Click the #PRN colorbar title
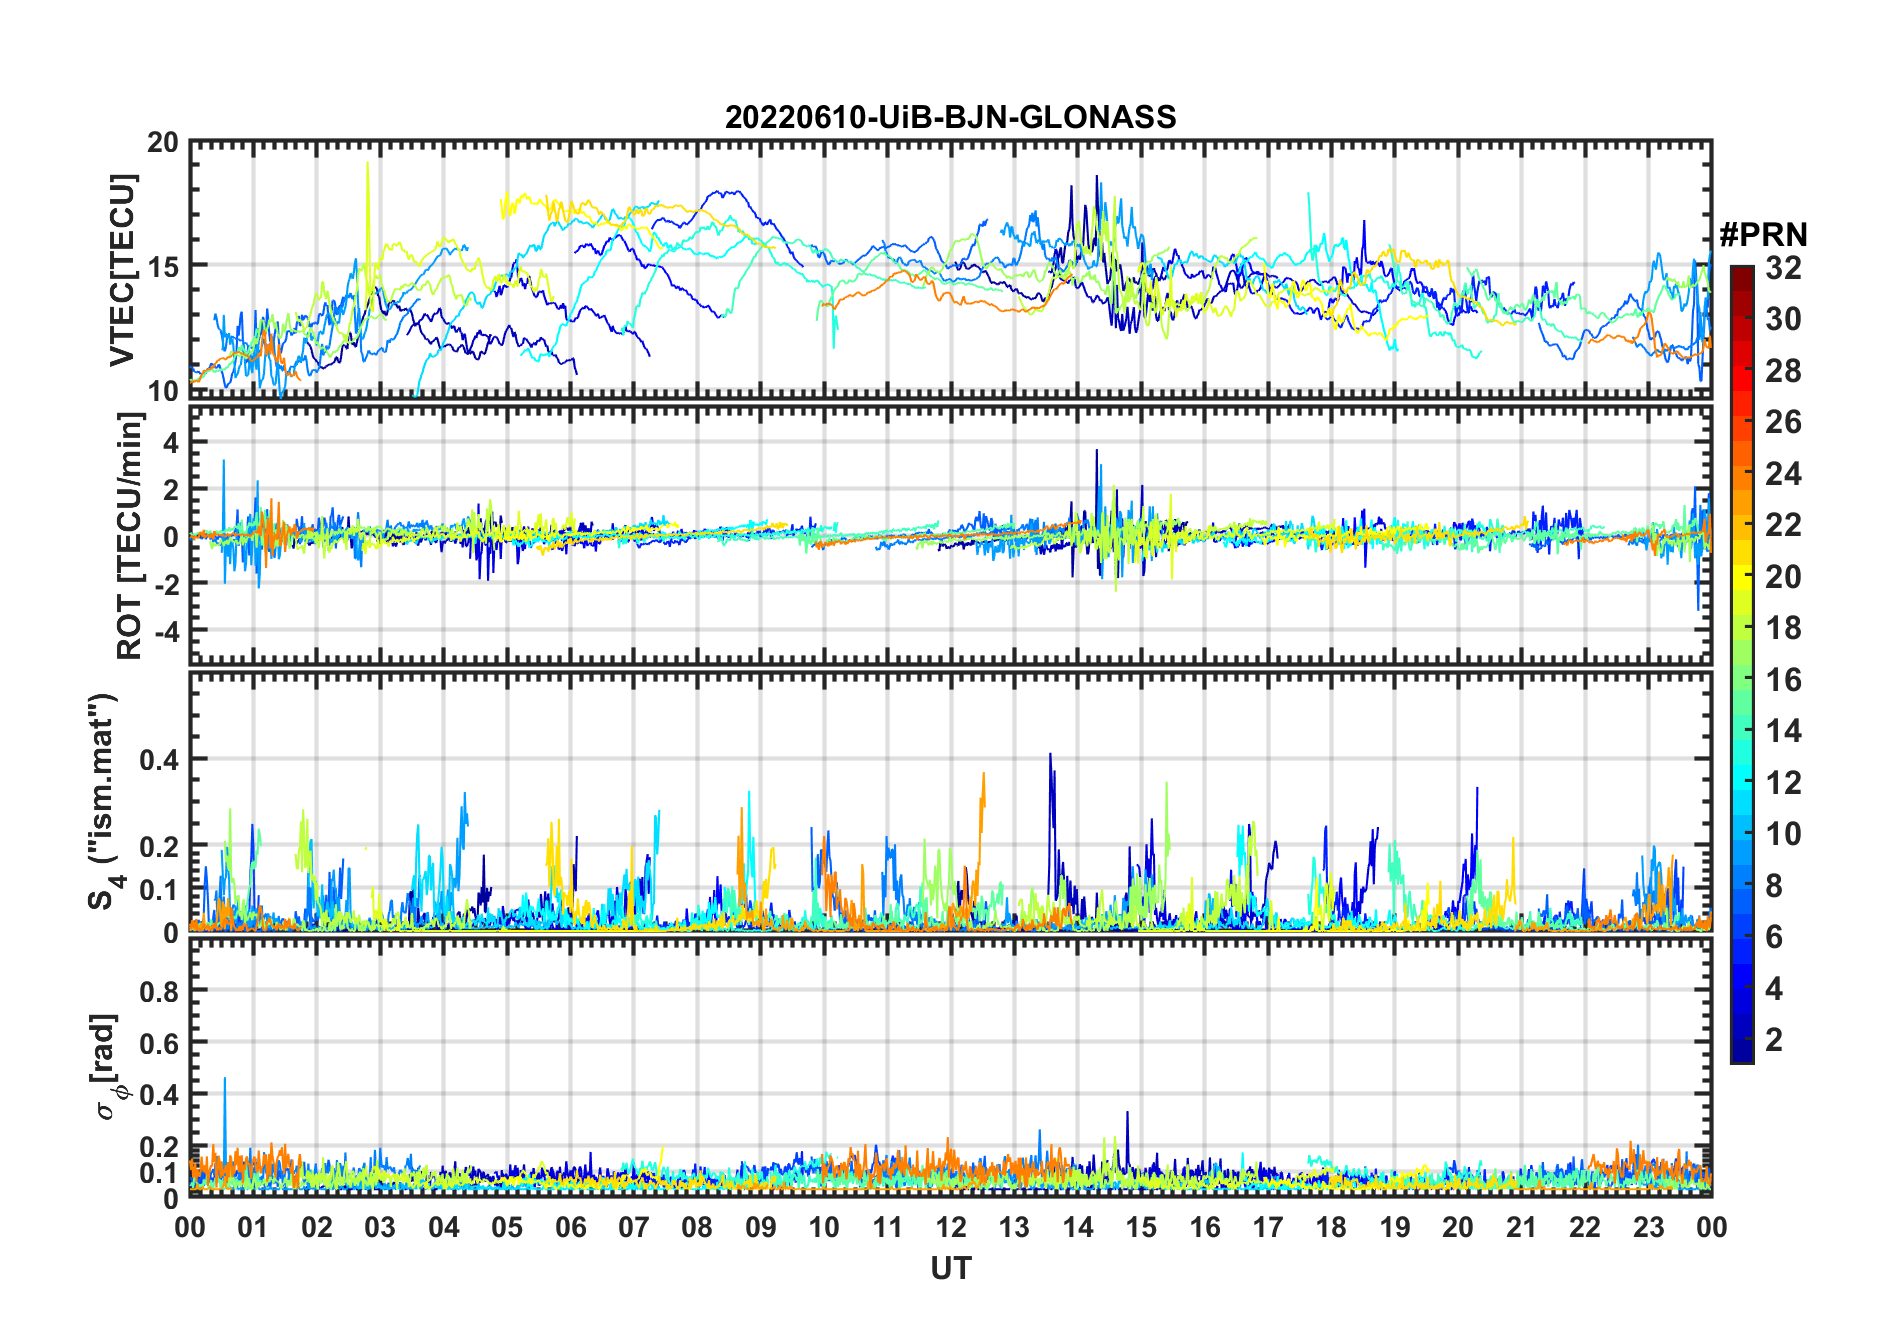Viewport: 1902px width, 1330px height. pyautogui.click(x=1763, y=235)
